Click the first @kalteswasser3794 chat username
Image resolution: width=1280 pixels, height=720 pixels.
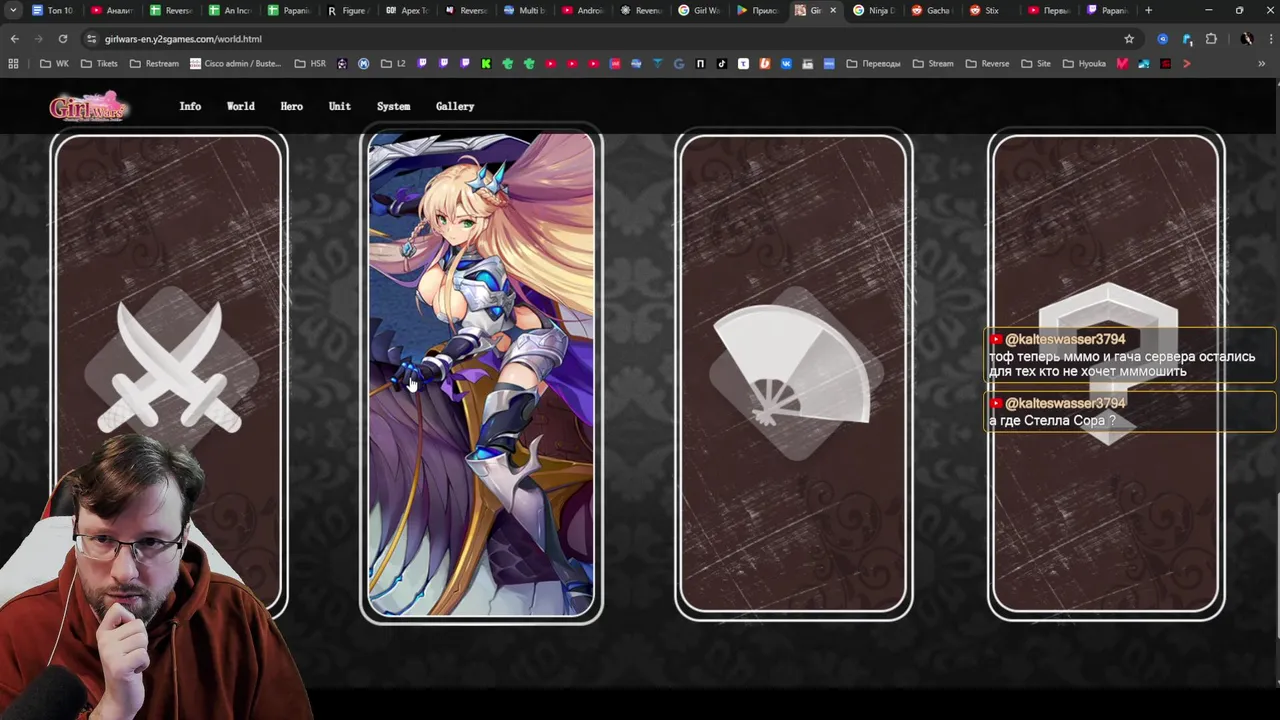pyautogui.click(x=1064, y=339)
